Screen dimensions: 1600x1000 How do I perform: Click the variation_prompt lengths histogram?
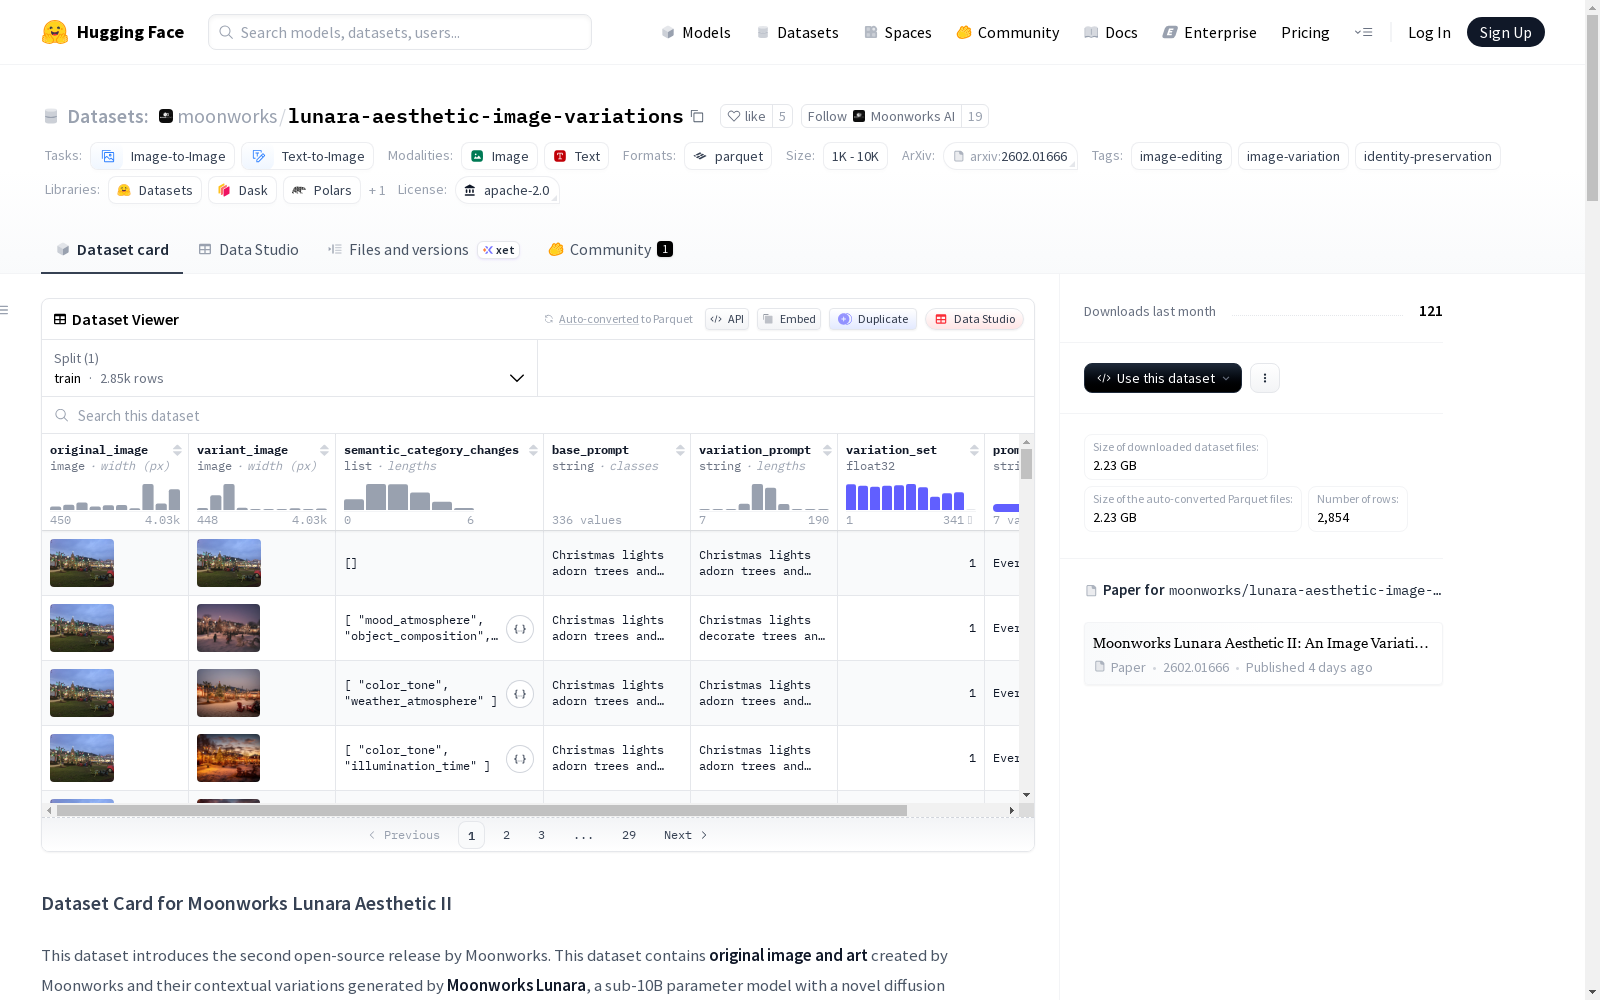tap(764, 497)
